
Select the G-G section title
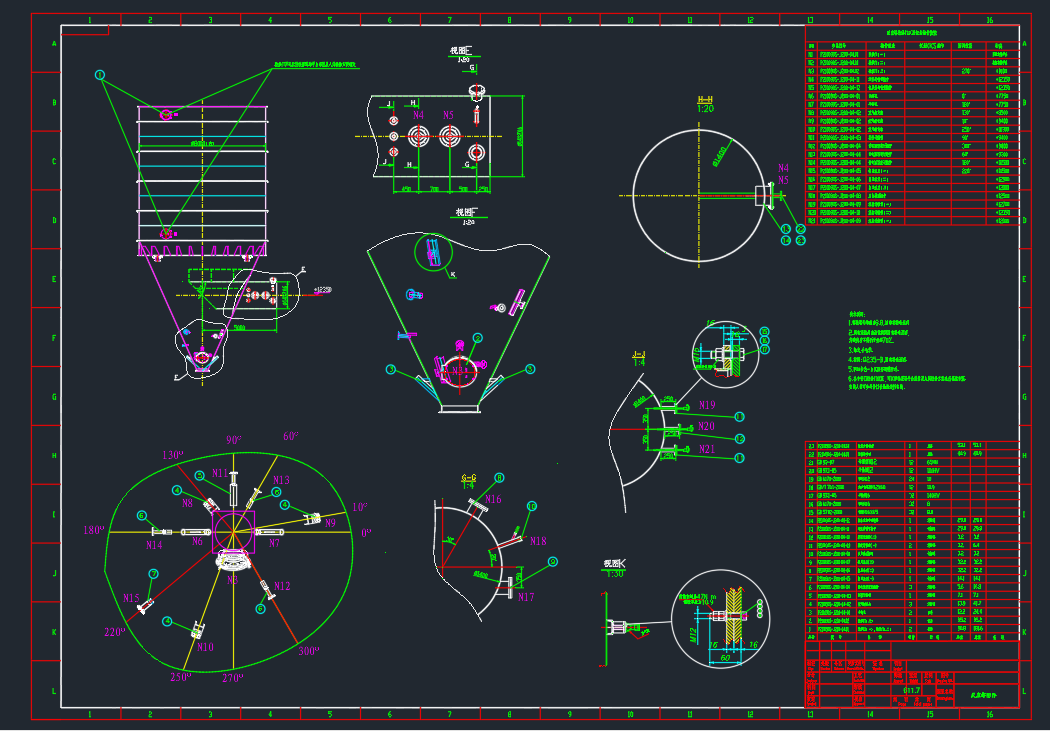click(x=468, y=477)
